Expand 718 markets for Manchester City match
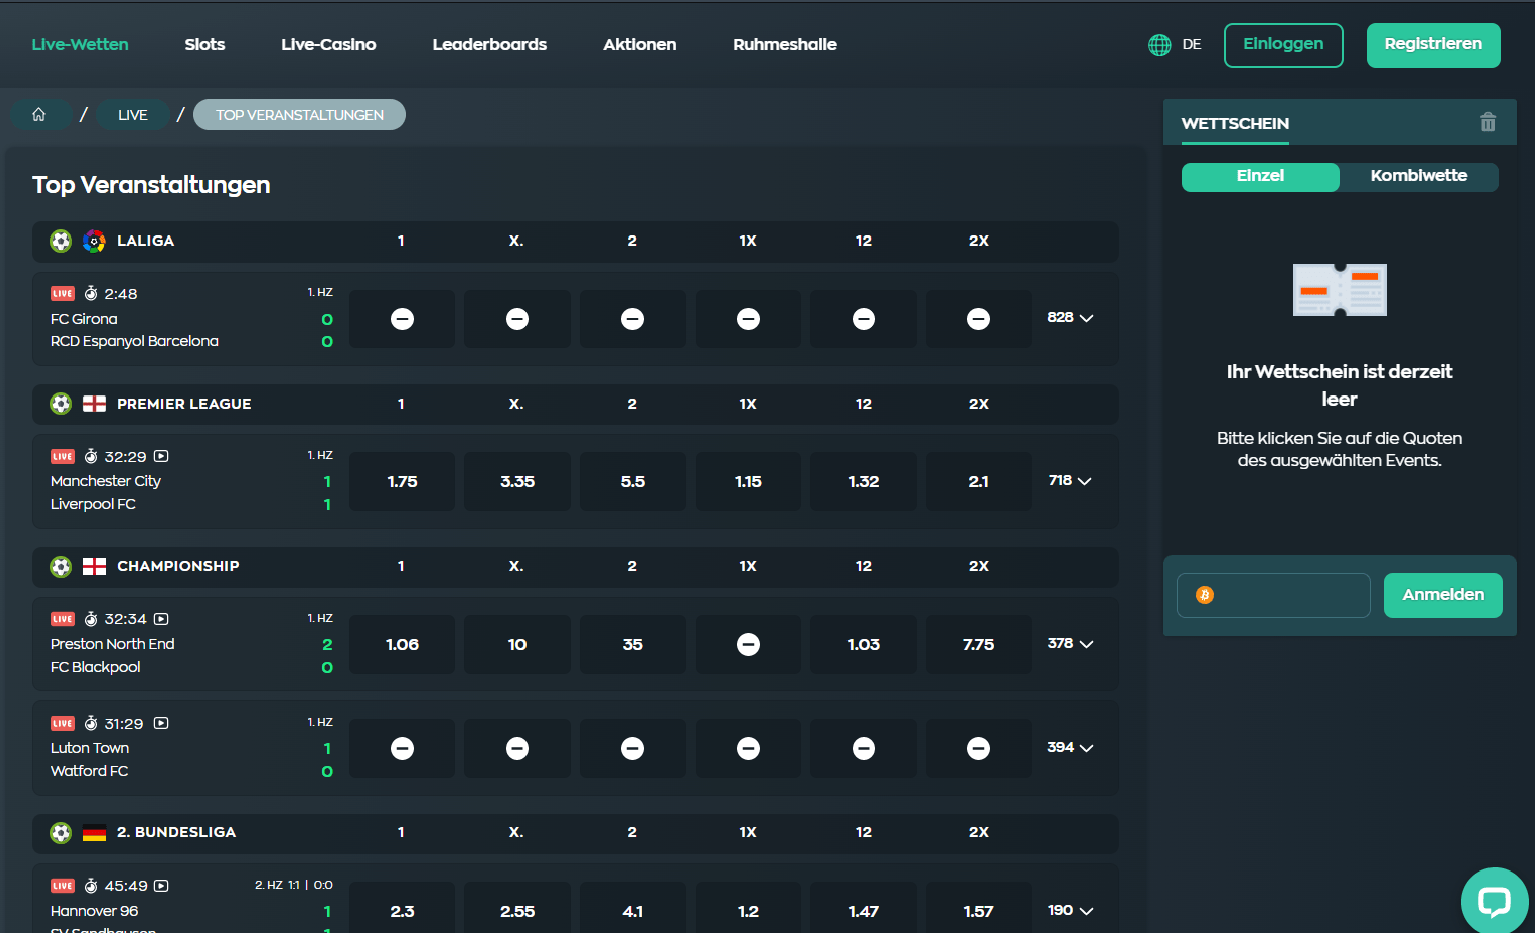This screenshot has width=1535, height=933. click(x=1070, y=481)
